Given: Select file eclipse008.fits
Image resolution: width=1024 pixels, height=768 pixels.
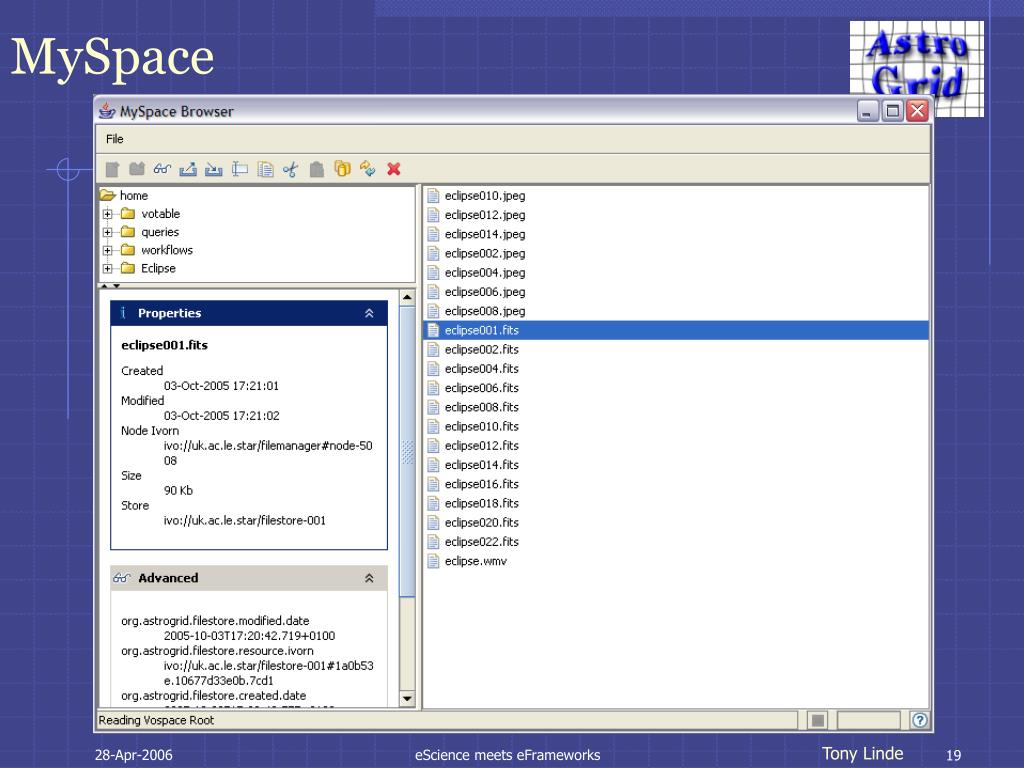Looking at the screenshot, I should pos(482,408).
